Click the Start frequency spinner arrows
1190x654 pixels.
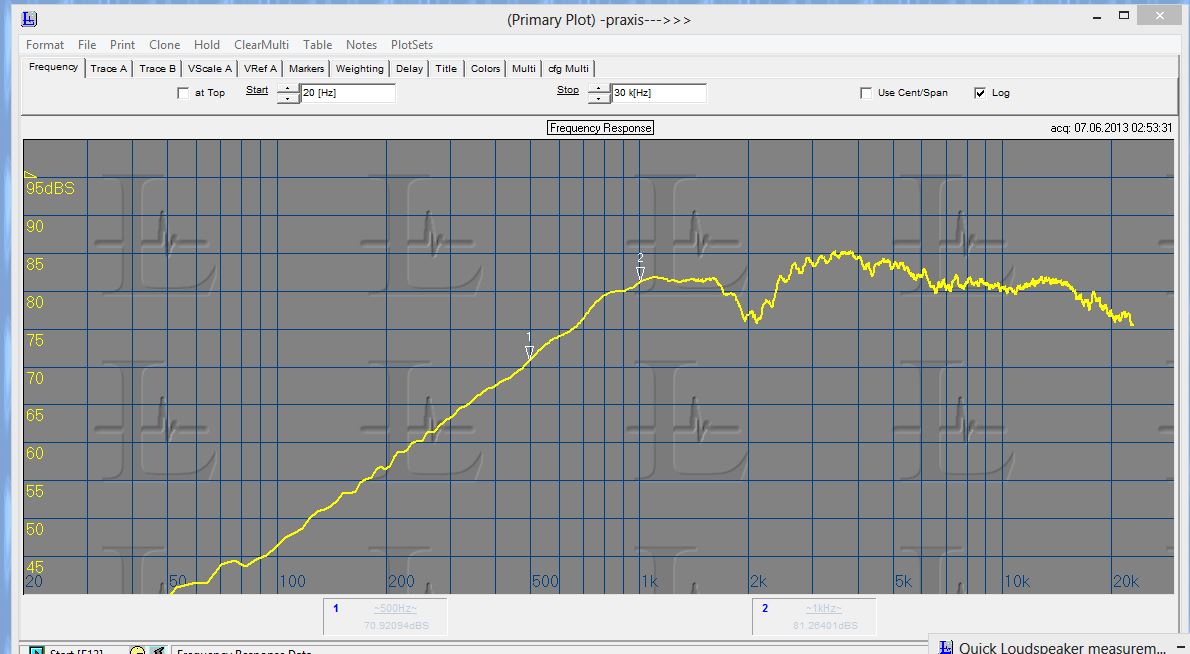288,93
